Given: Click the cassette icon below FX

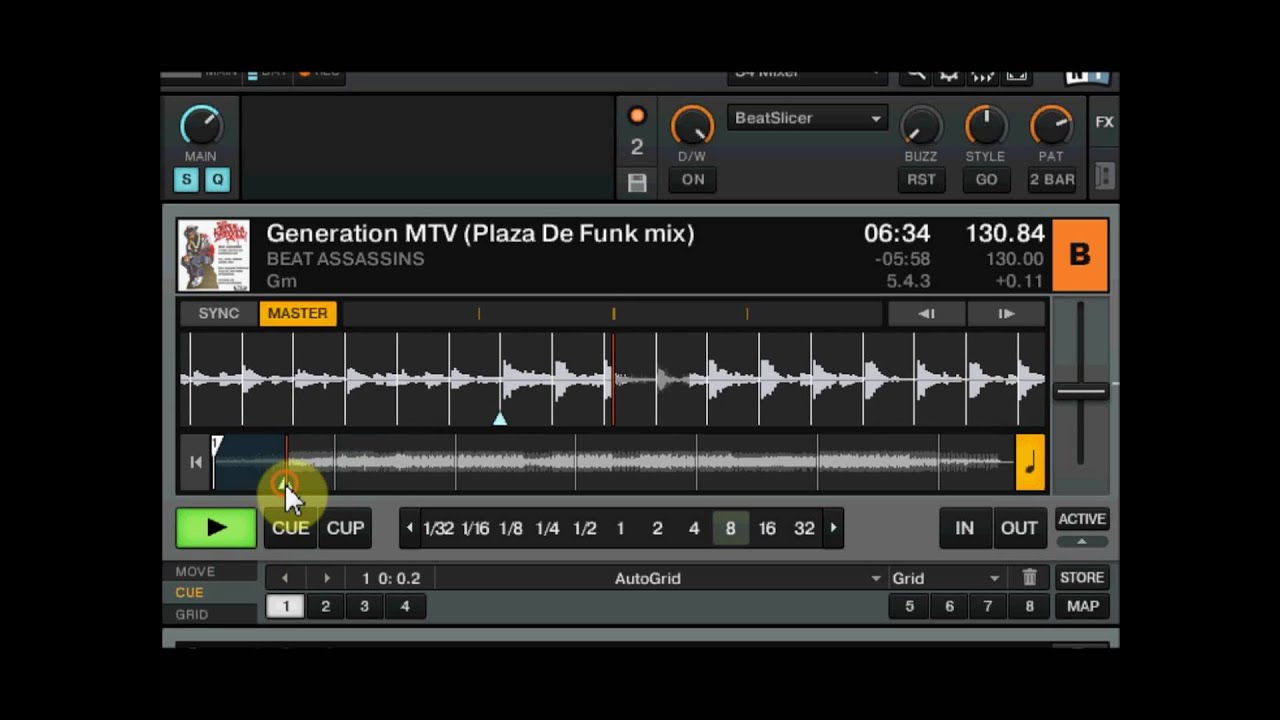Looking at the screenshot, I should (1104, 176).
